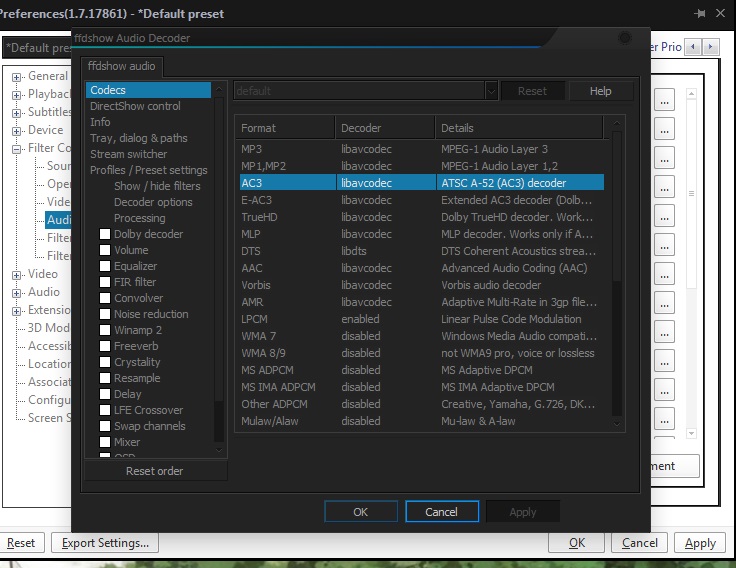Viewport: 736px width, 568px height.
Task: Select Codecs in the ffdshow page list
Action: [148, 90]
